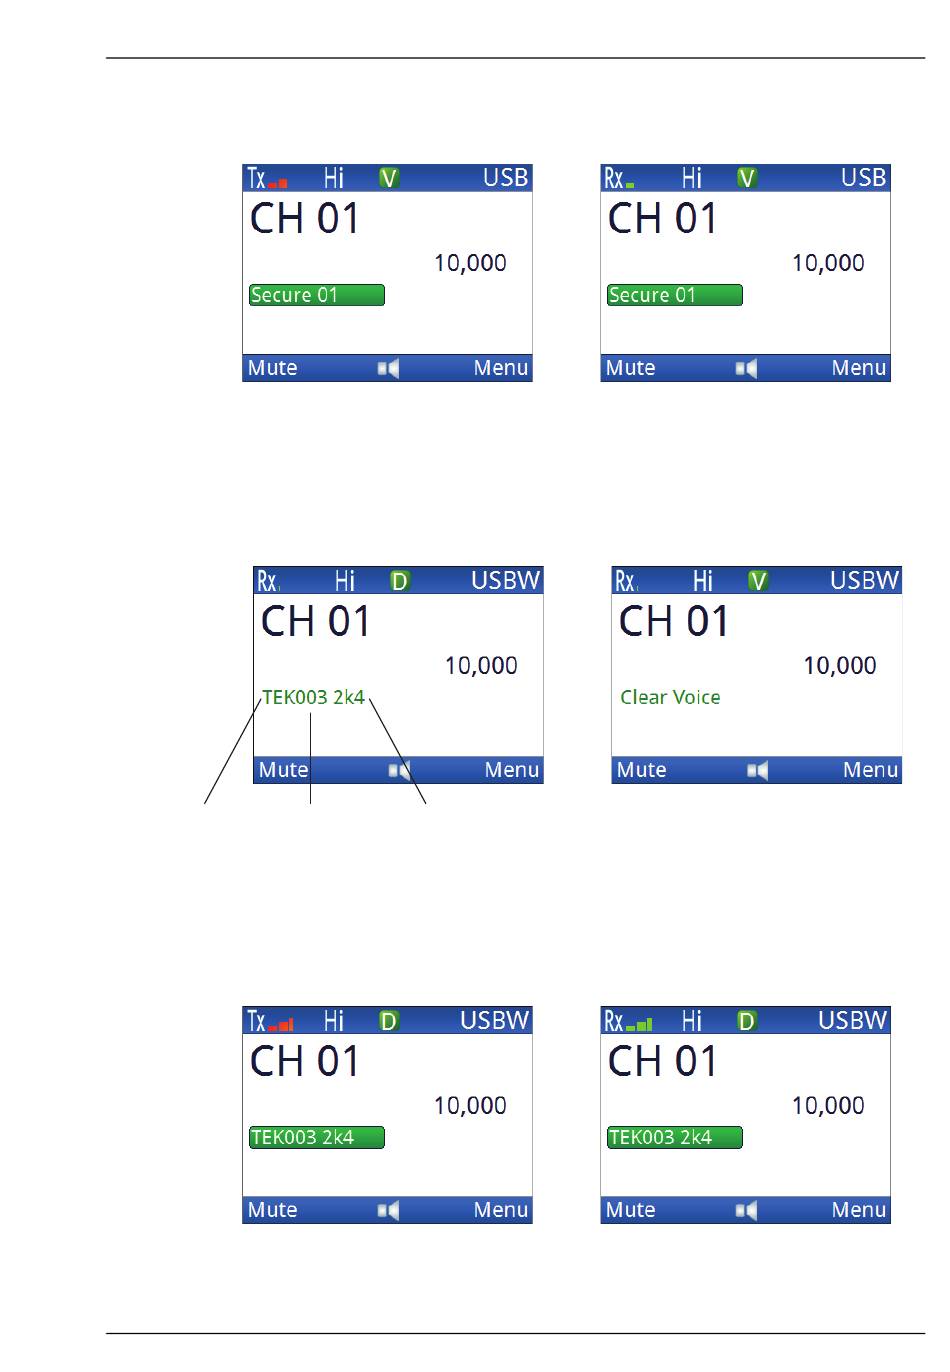Click the green V badge on the Rx Secure 01 screen
Screen dimensions: 950x1372
click(x=746, y=178)
